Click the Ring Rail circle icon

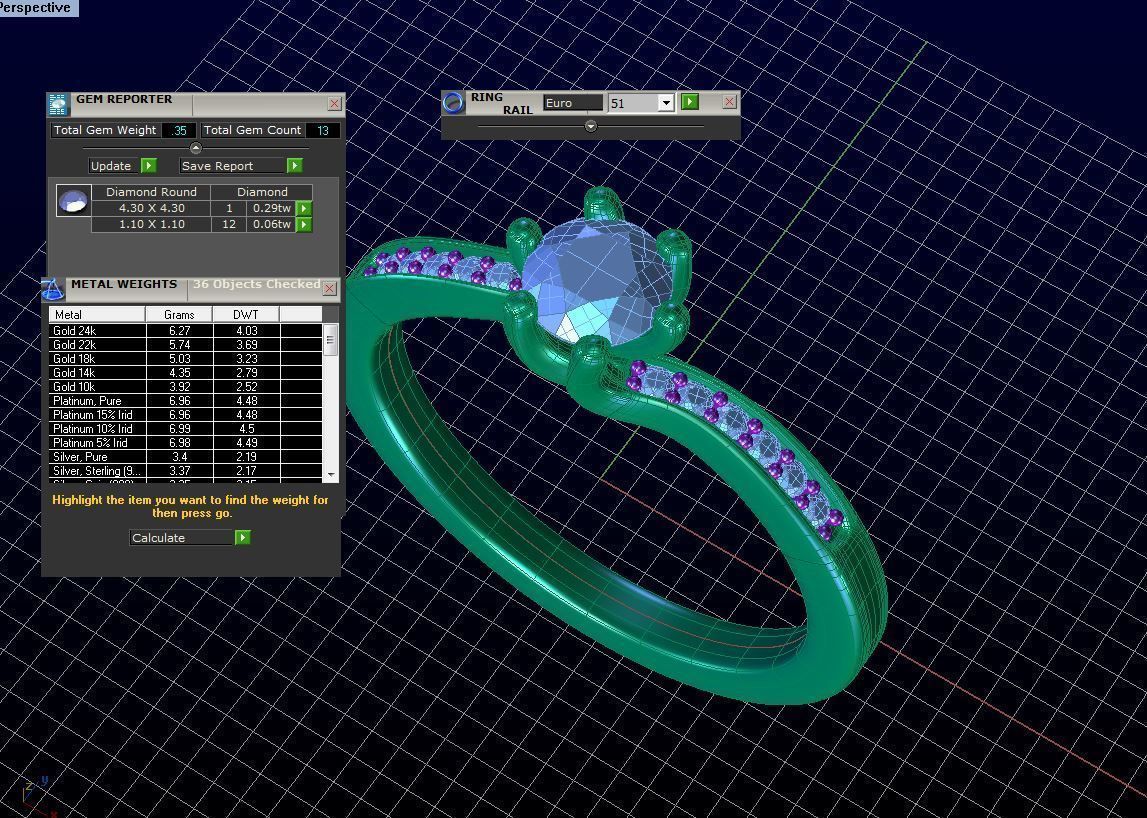pos(454,102)
